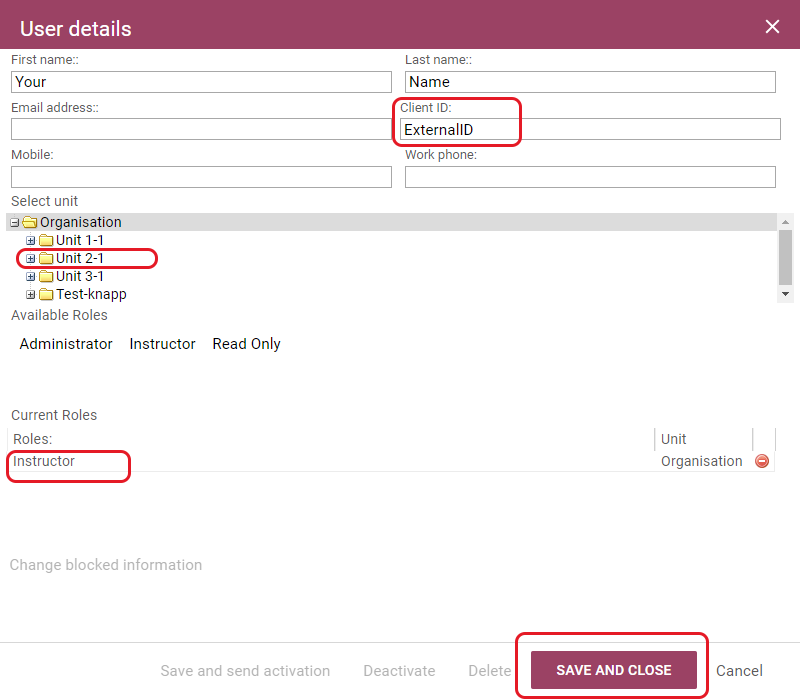Click the Organisation folder icon
The image size is (800, 699).
pyautogui.click(x=29, y=222)
